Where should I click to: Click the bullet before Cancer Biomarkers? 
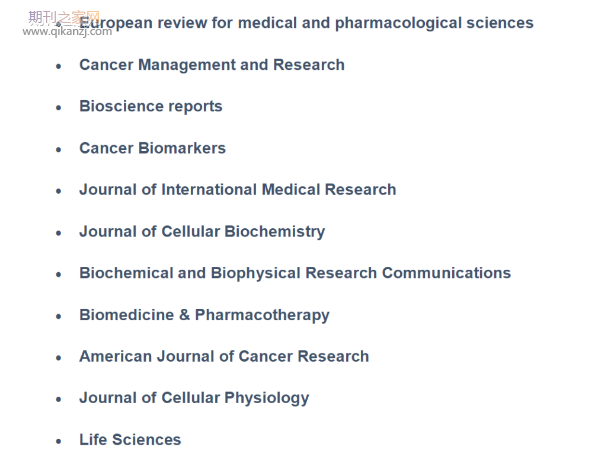tap(59, 150)
